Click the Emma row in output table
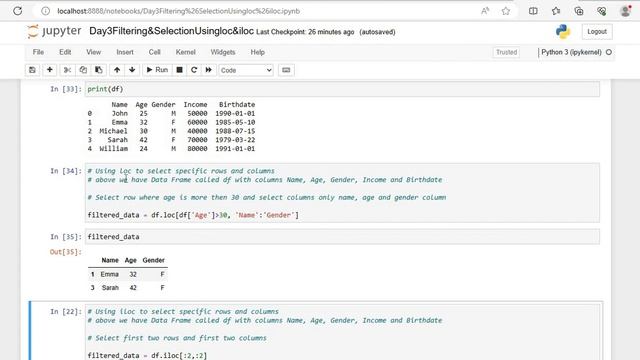The width and height of the screenshot is (640, 360). coord(128,274)
